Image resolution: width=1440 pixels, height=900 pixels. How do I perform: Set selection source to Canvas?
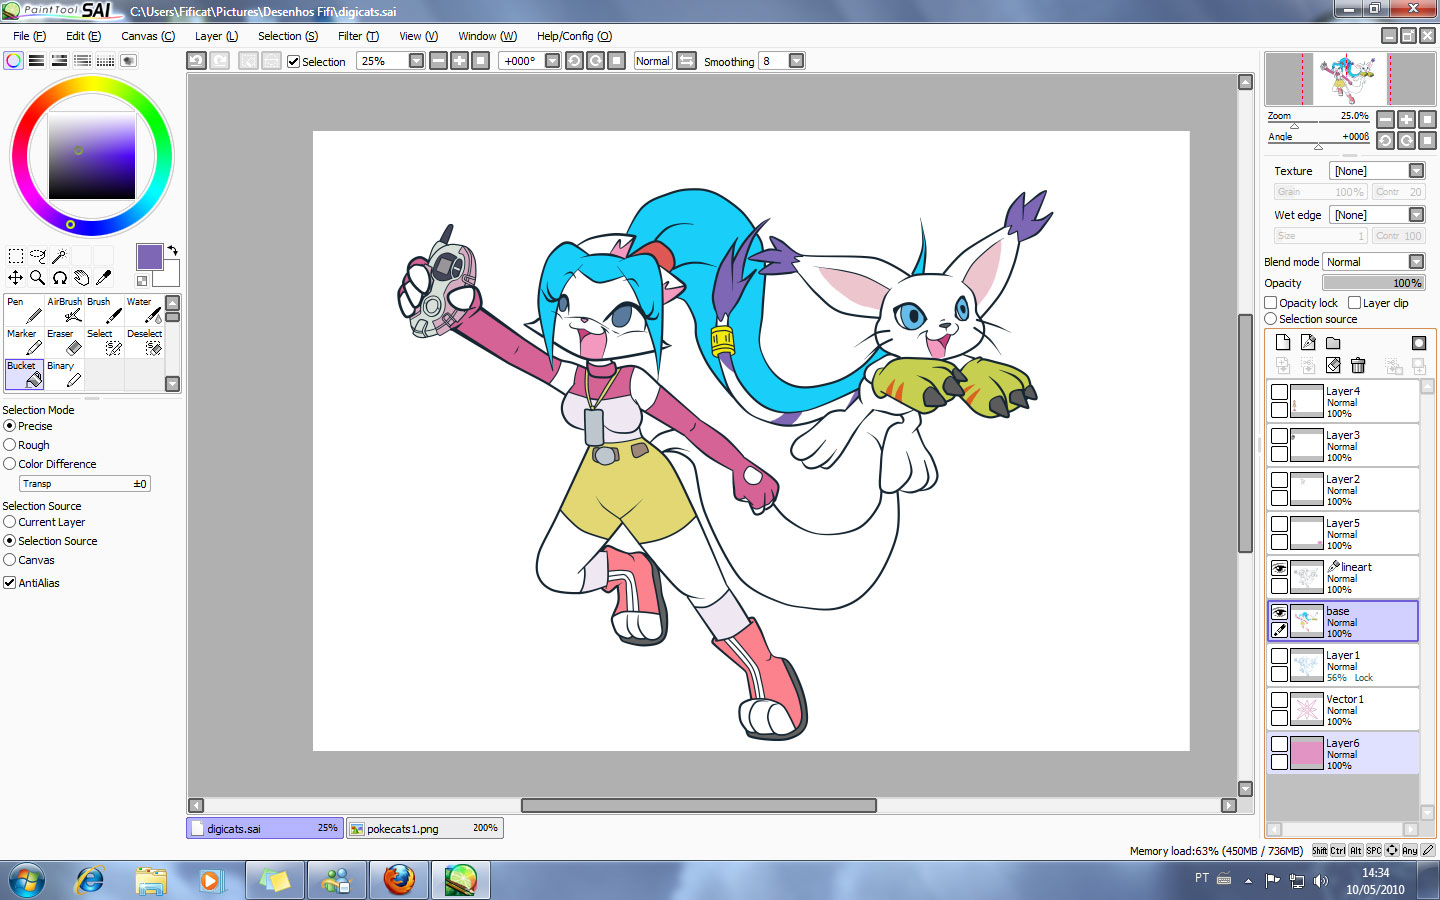(x=10, y=560)
